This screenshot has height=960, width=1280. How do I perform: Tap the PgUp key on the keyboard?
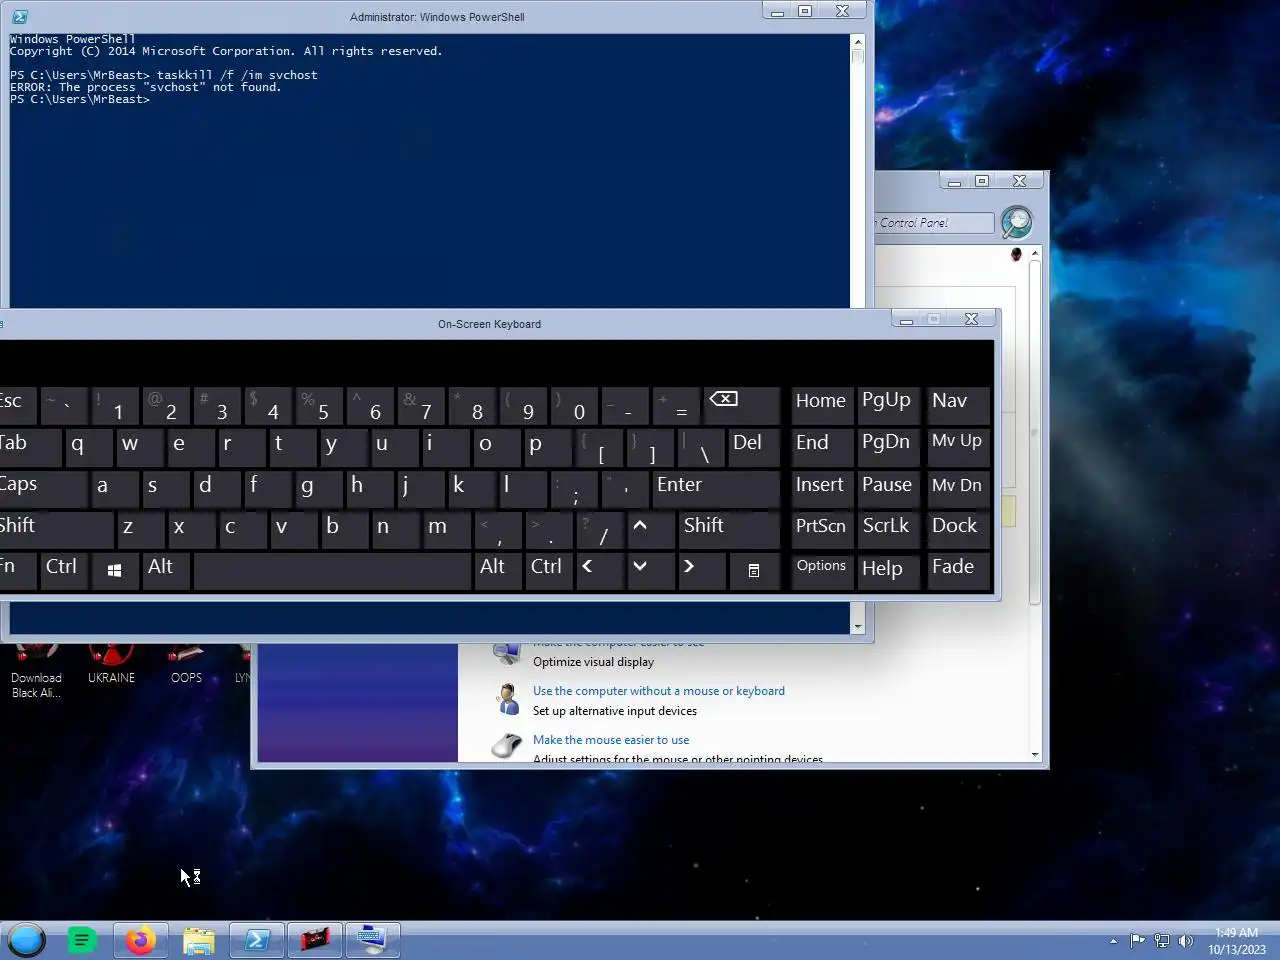889,405
